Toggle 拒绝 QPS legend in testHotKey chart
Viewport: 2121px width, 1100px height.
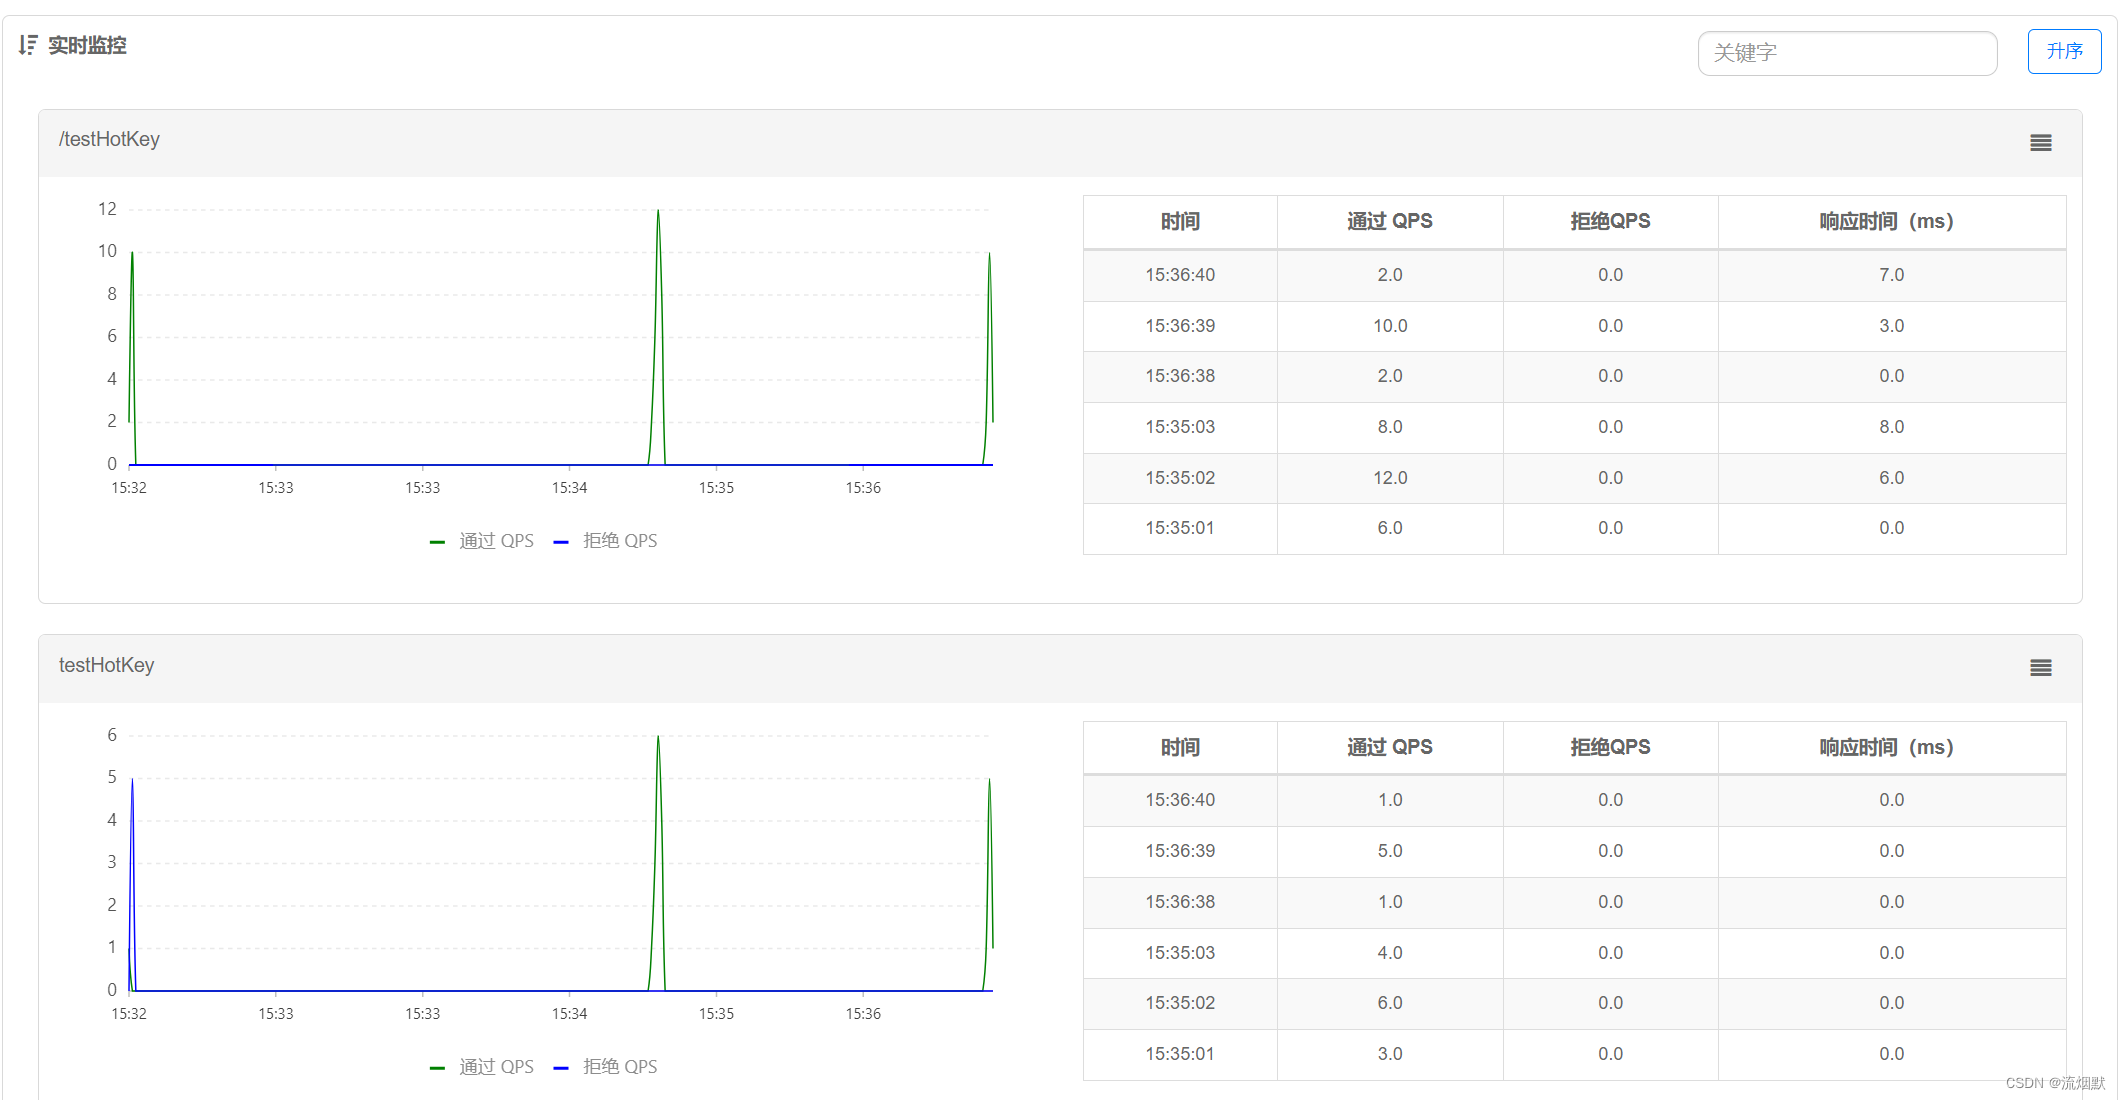[606, 1067]
